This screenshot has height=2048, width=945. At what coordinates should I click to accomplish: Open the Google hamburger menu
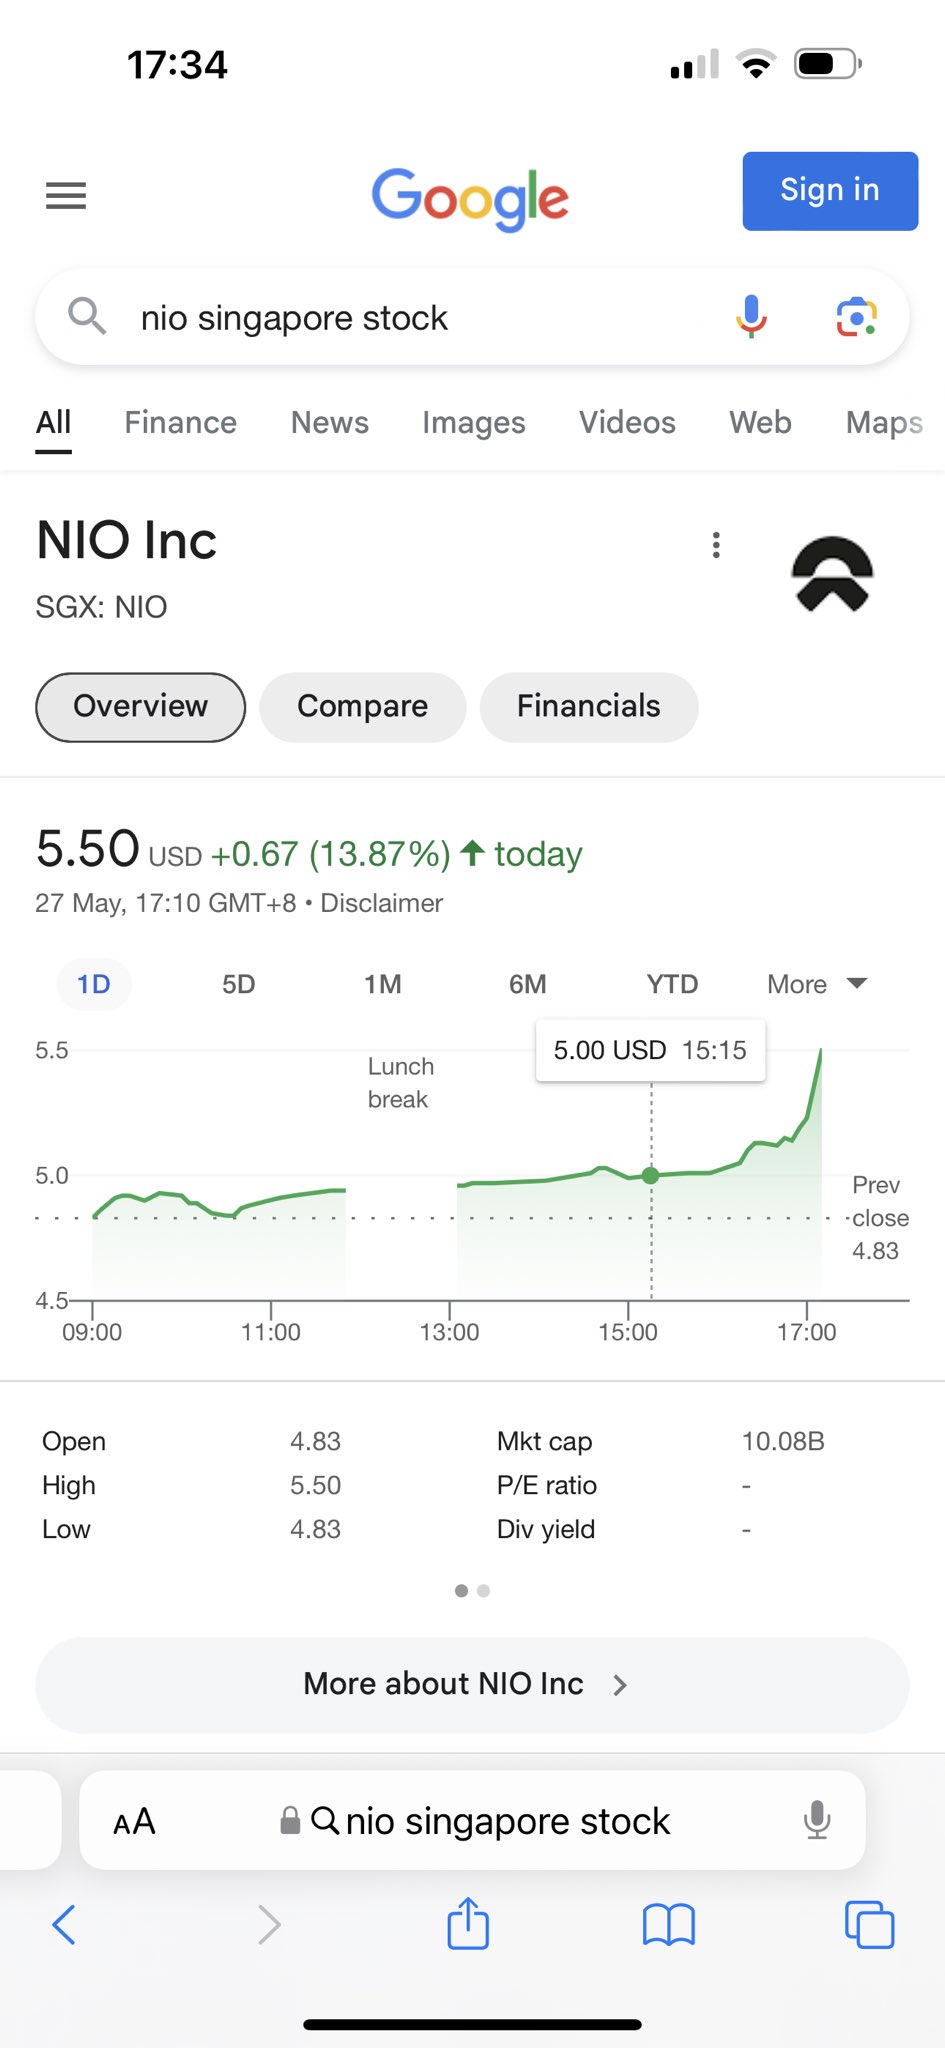click(x=66, y=195)
